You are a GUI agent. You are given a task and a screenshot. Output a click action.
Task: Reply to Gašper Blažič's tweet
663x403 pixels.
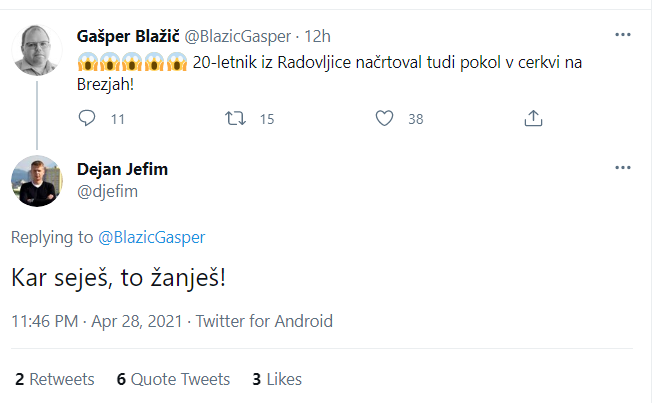[x=87, y=118]
